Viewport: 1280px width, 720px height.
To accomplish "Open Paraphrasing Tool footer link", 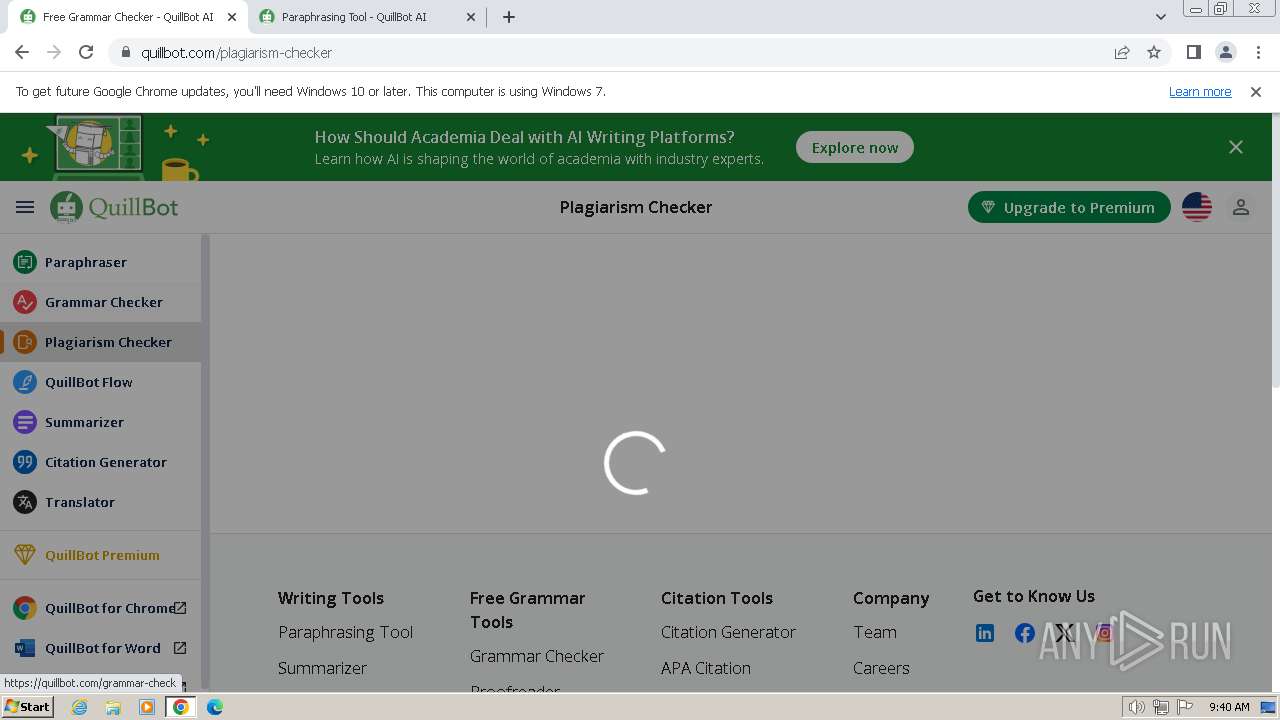I will [345, 632].
